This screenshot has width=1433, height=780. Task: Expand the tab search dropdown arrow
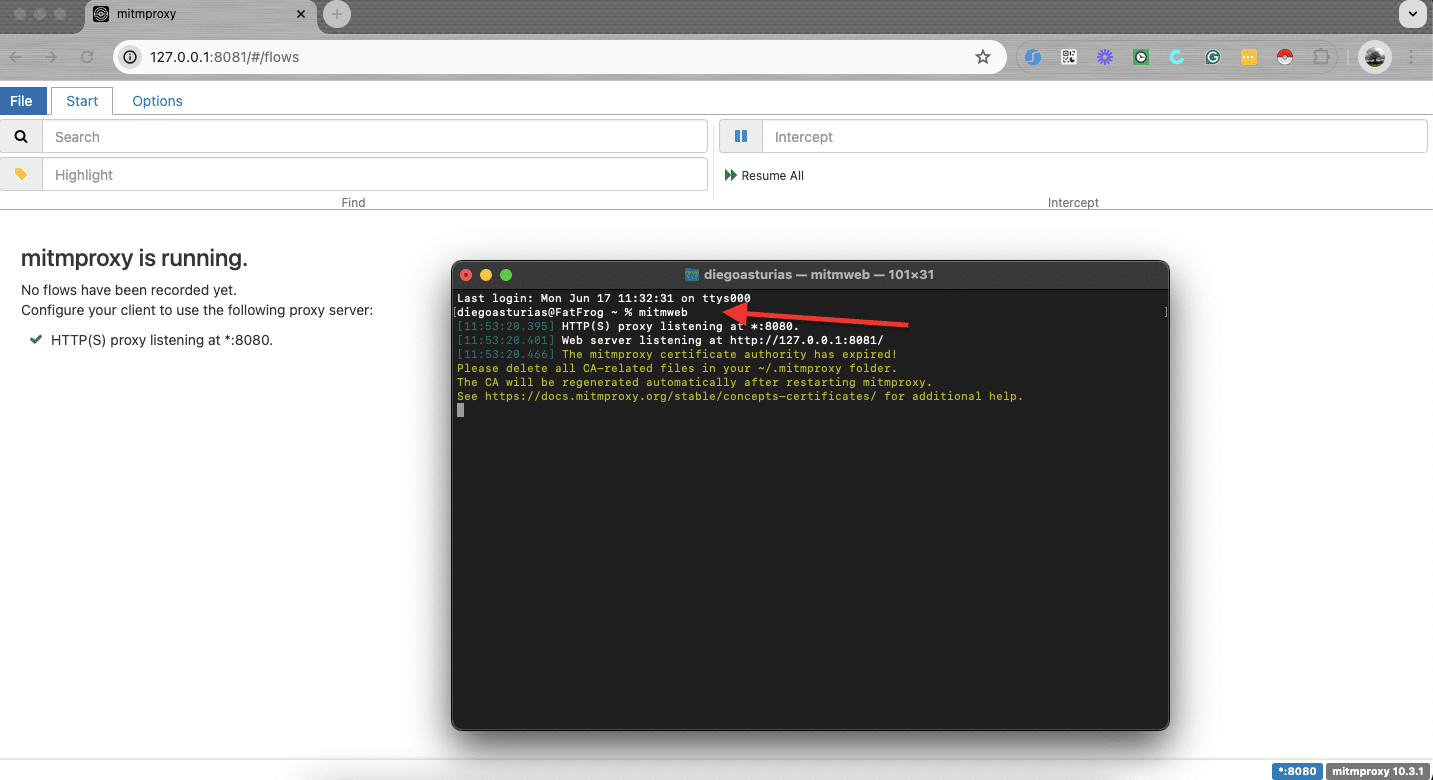1412,14
